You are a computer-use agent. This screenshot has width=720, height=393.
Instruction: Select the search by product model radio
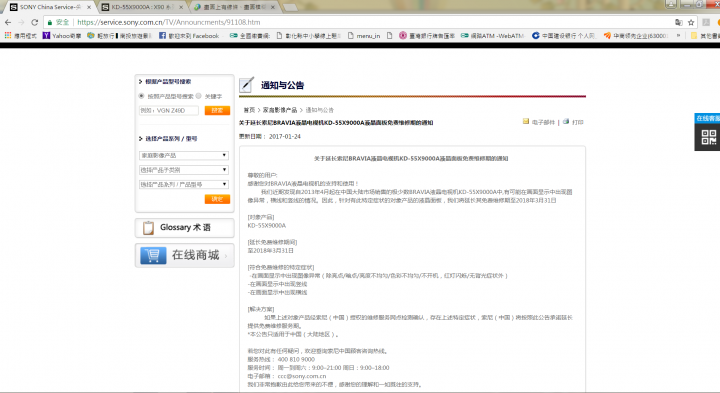pos(141,96)
